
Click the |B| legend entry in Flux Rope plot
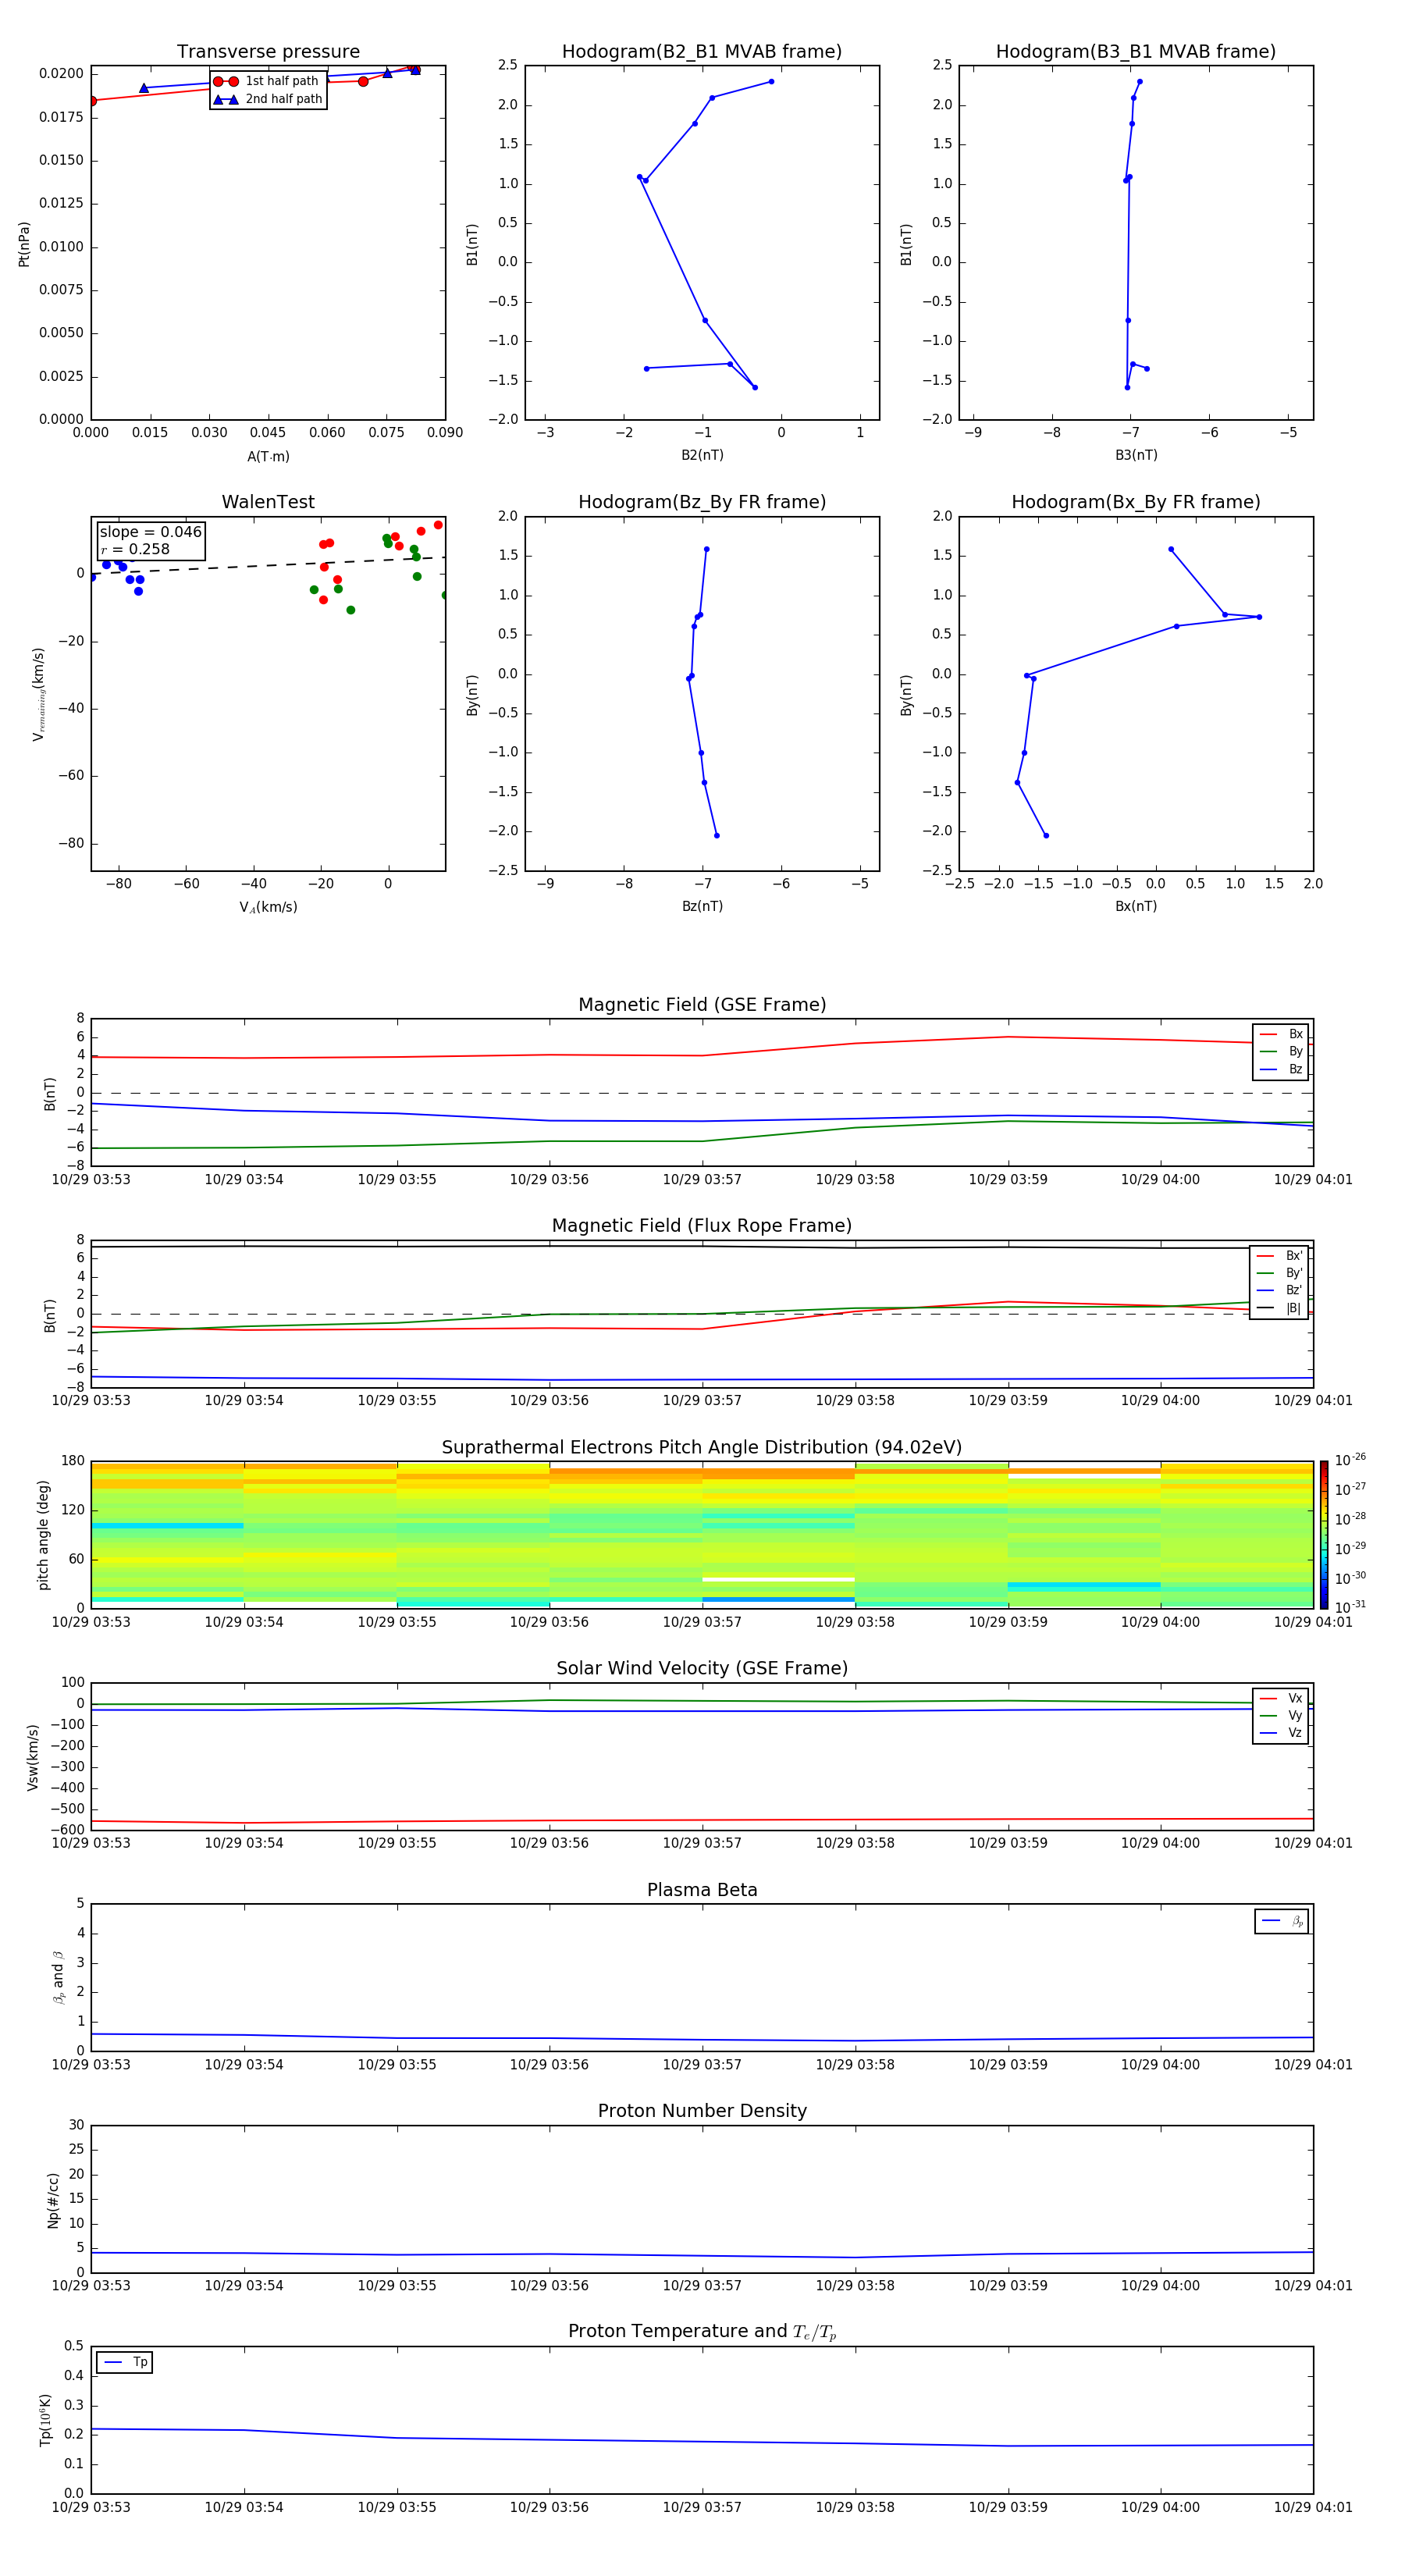(1279, 1308)
